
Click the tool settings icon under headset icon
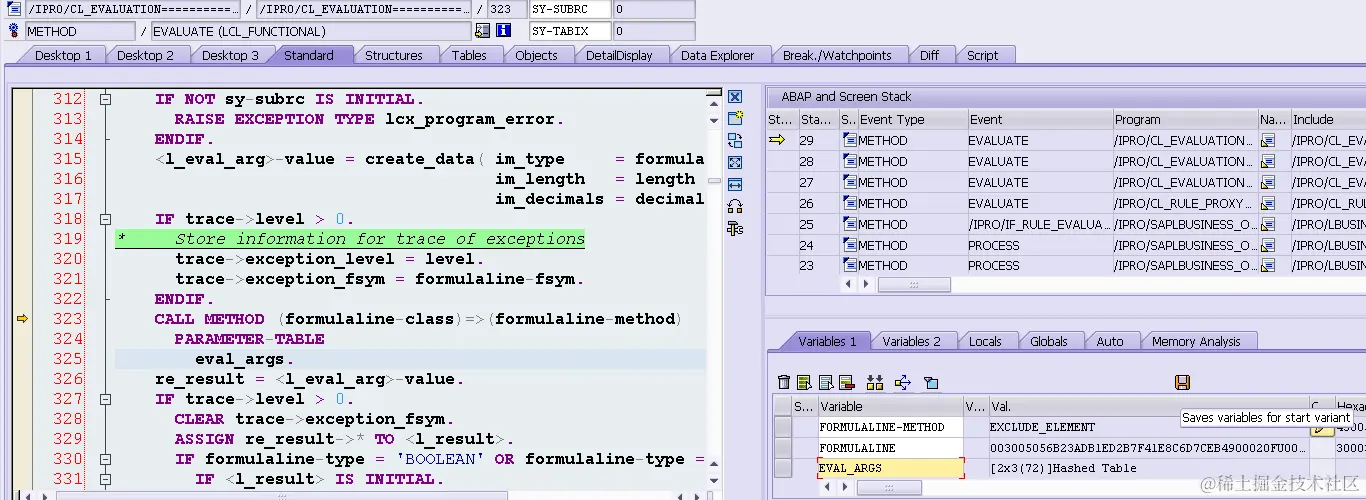tap(735, 228)
